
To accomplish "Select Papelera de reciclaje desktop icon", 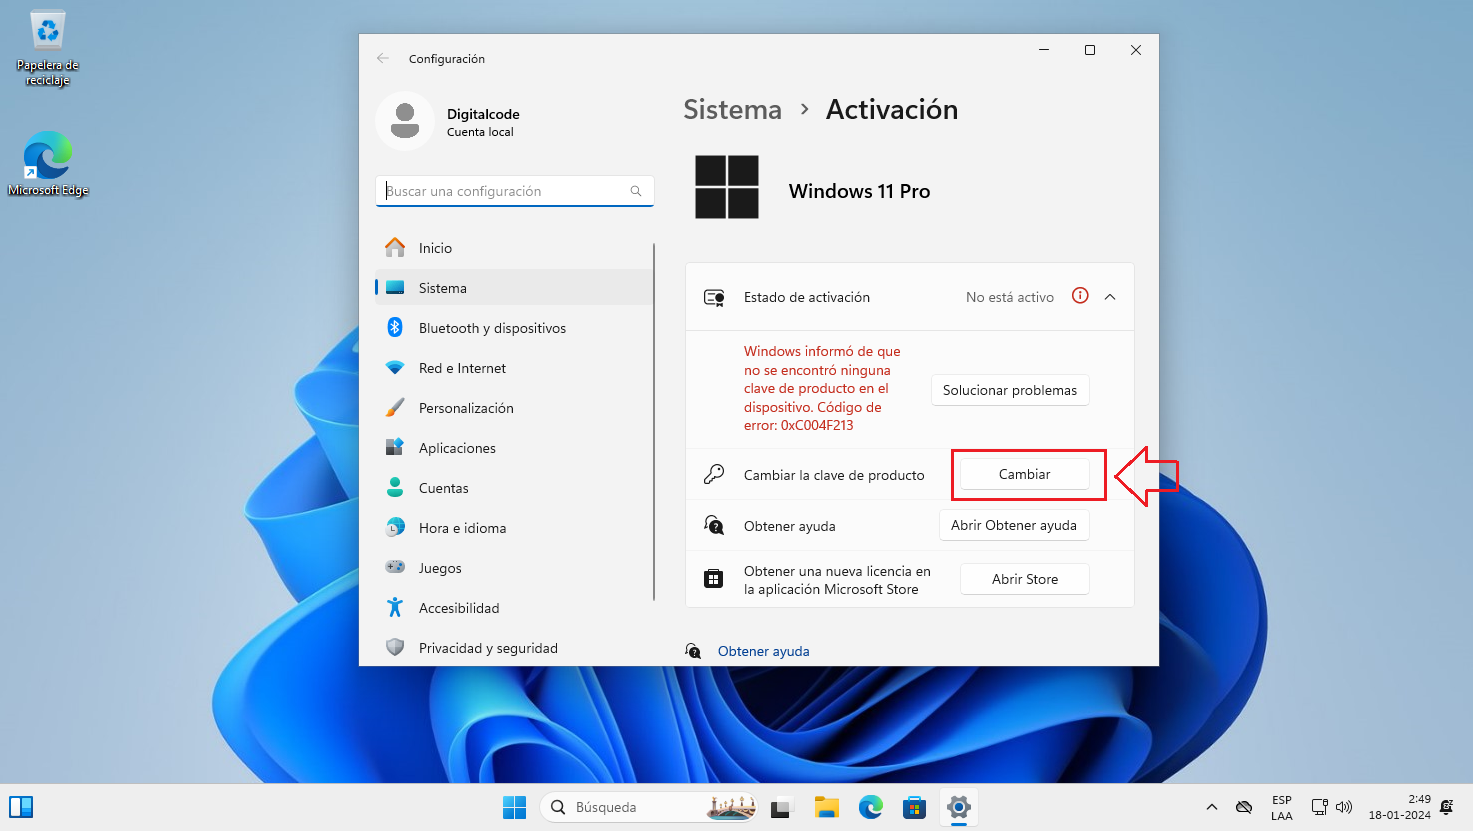I will [47, 48].
